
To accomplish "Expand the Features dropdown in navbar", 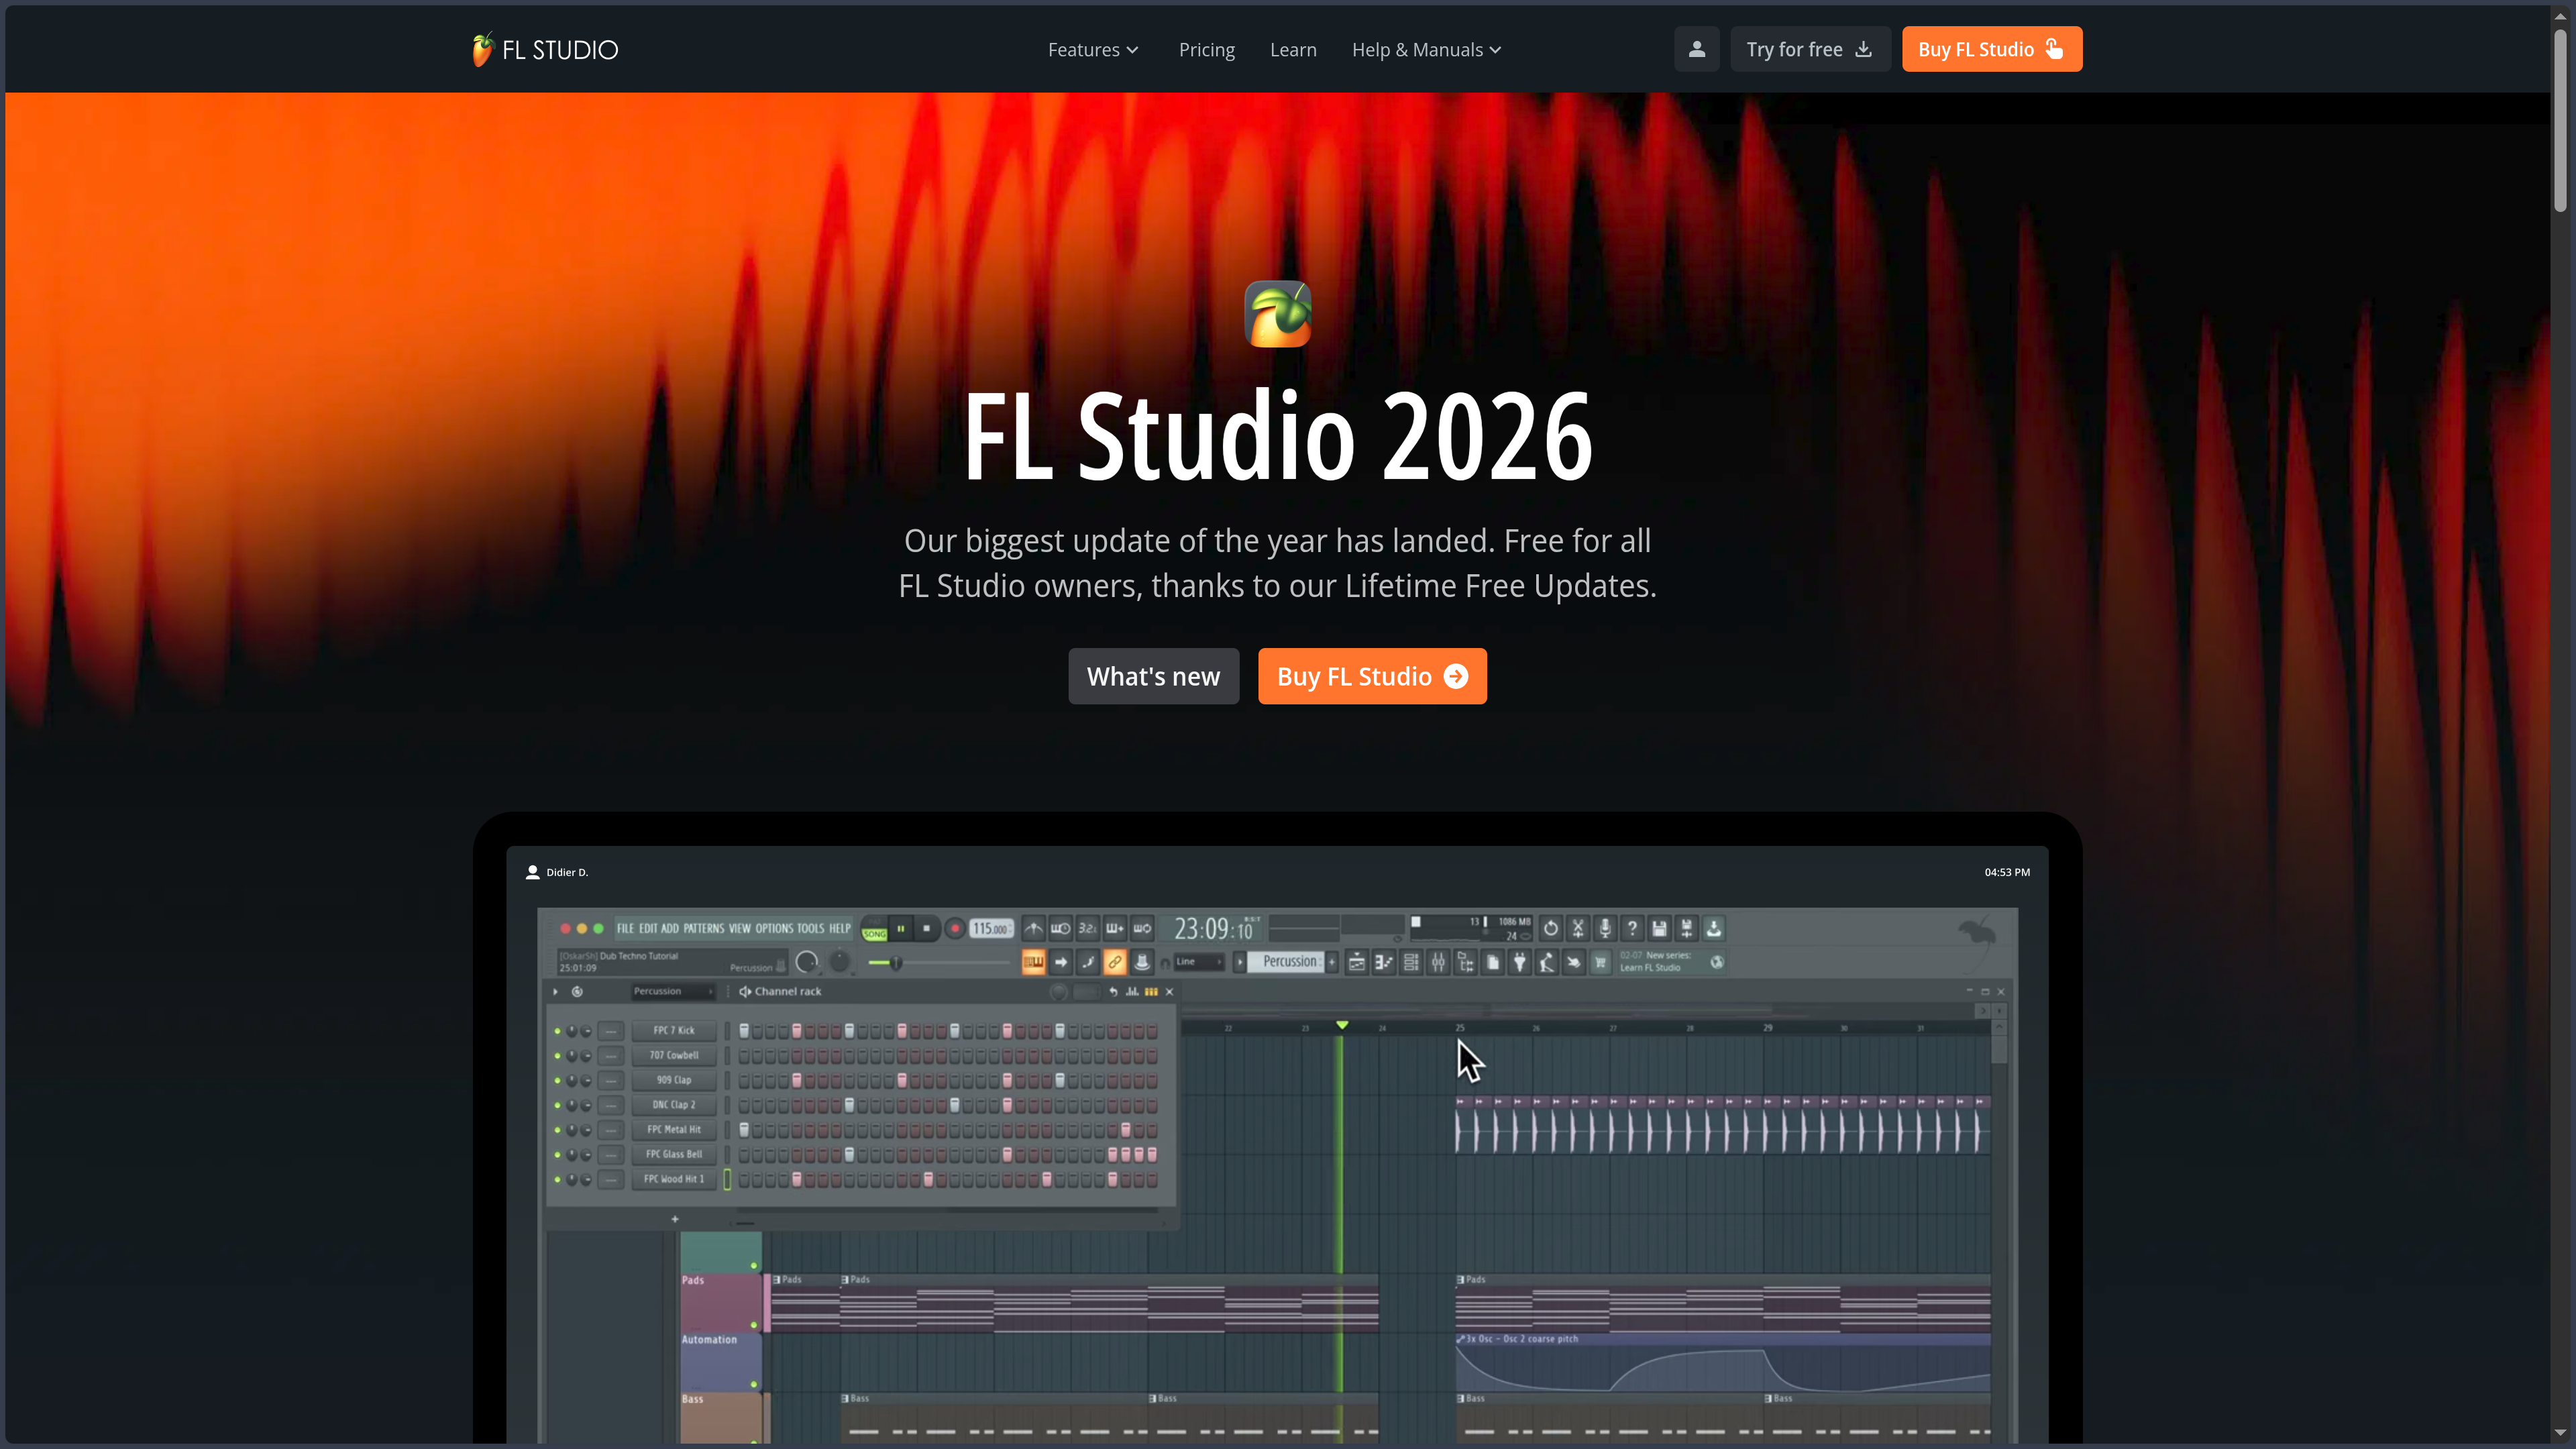I will [1093, 50].
